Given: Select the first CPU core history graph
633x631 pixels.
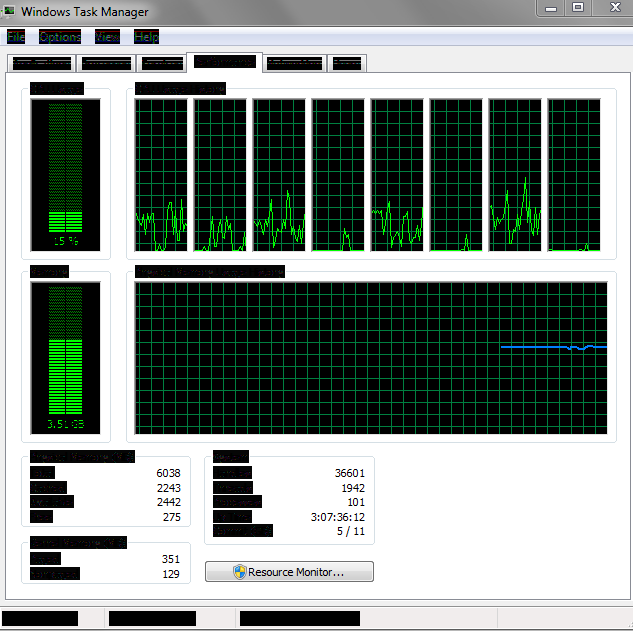Looking at the screenshot, I should 161,175.
